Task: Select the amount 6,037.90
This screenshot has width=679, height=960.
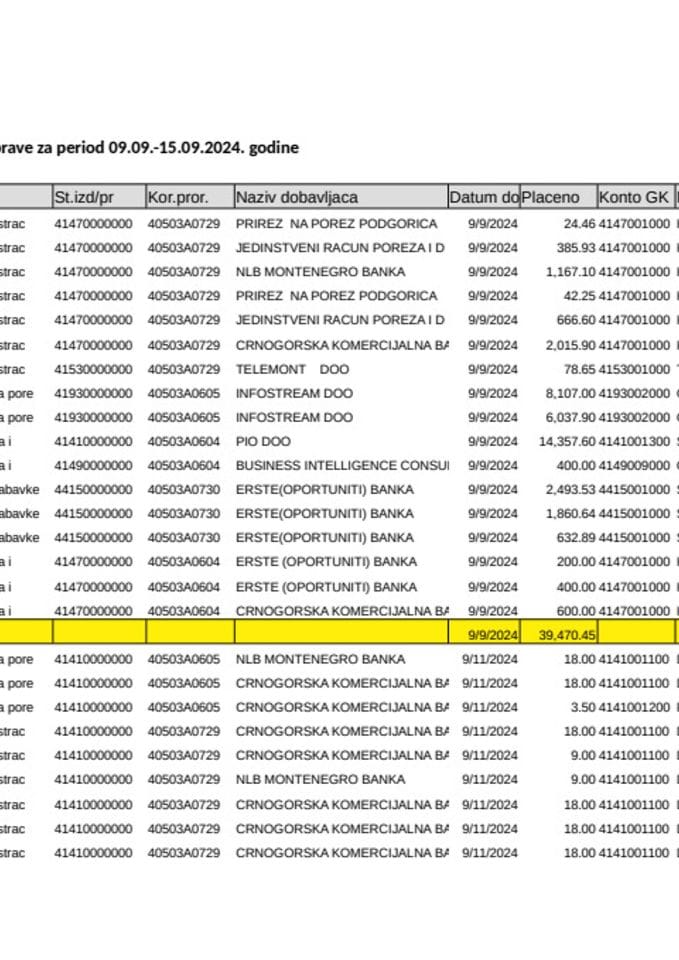Action: (571, 418)
